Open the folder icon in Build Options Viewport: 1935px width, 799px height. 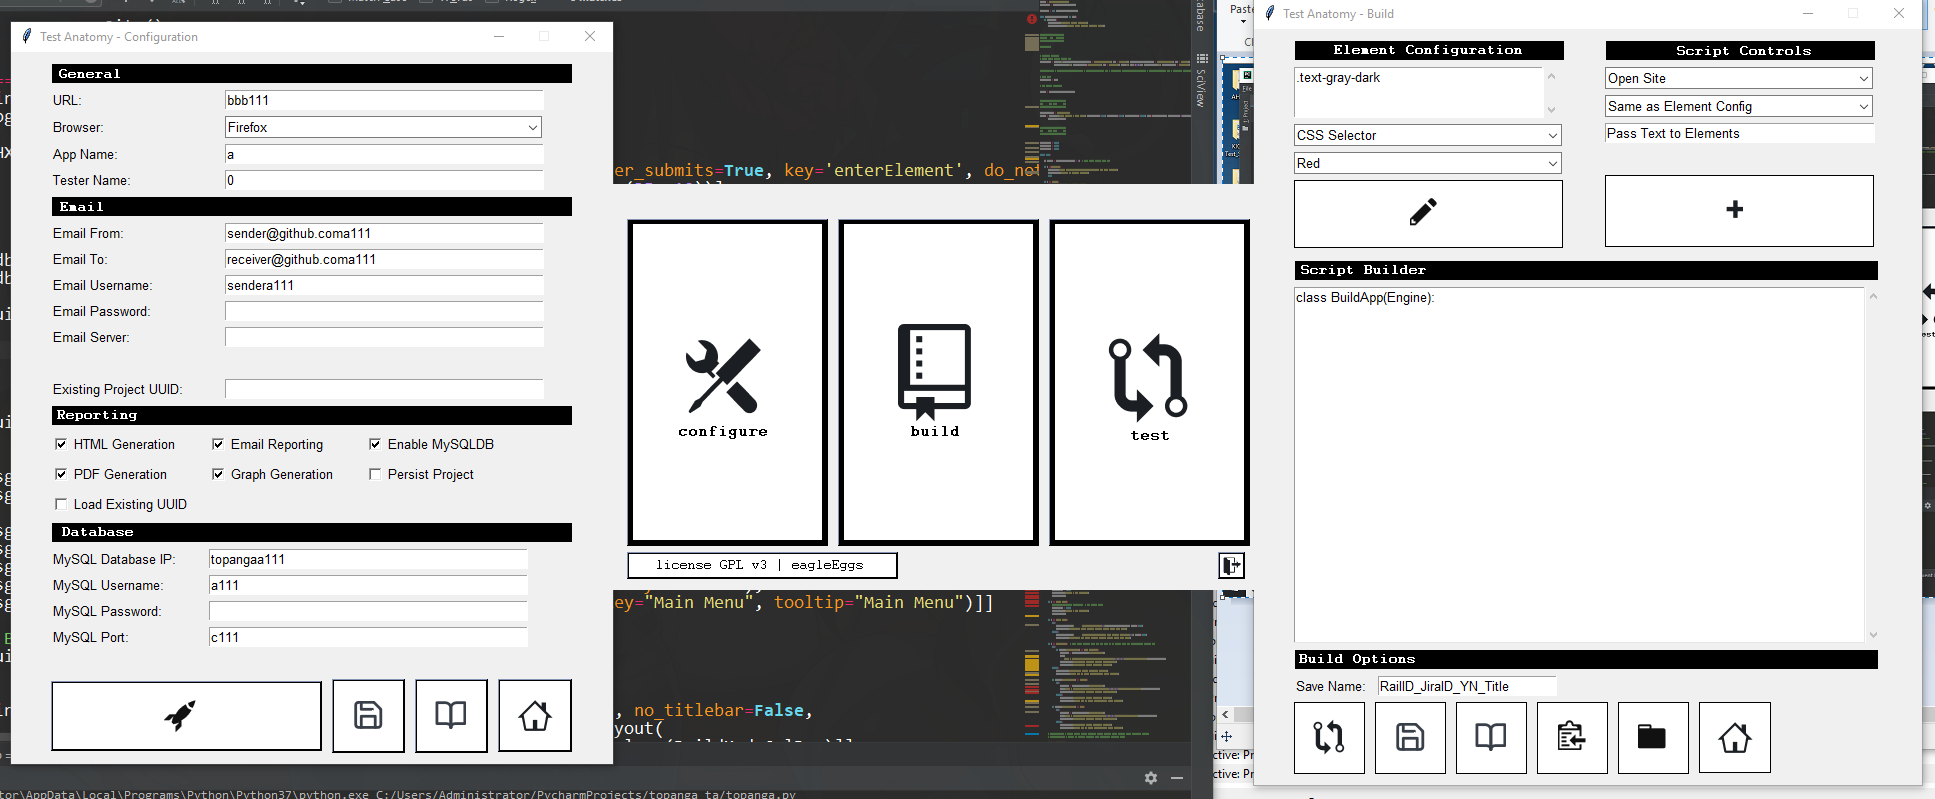tap(1653, 738)
